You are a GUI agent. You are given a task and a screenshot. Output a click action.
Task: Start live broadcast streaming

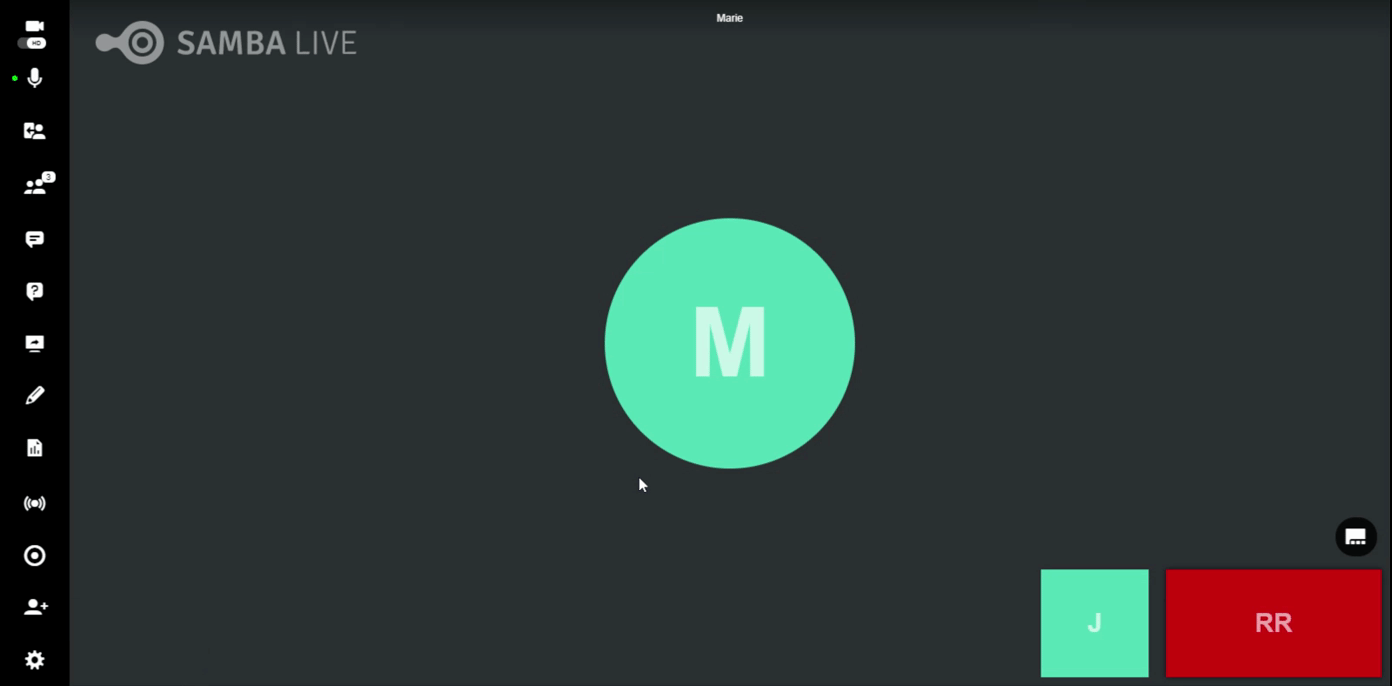pos(35,503)
